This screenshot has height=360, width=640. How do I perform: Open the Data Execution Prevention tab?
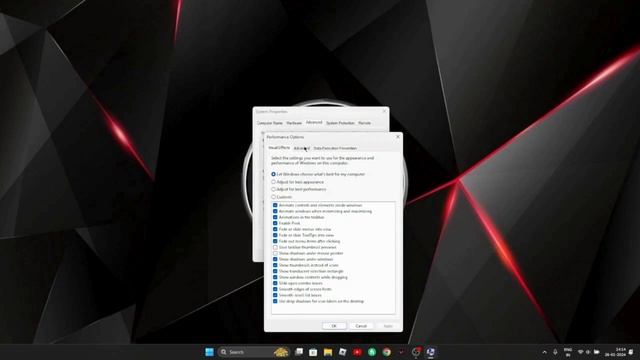point(335,148)
